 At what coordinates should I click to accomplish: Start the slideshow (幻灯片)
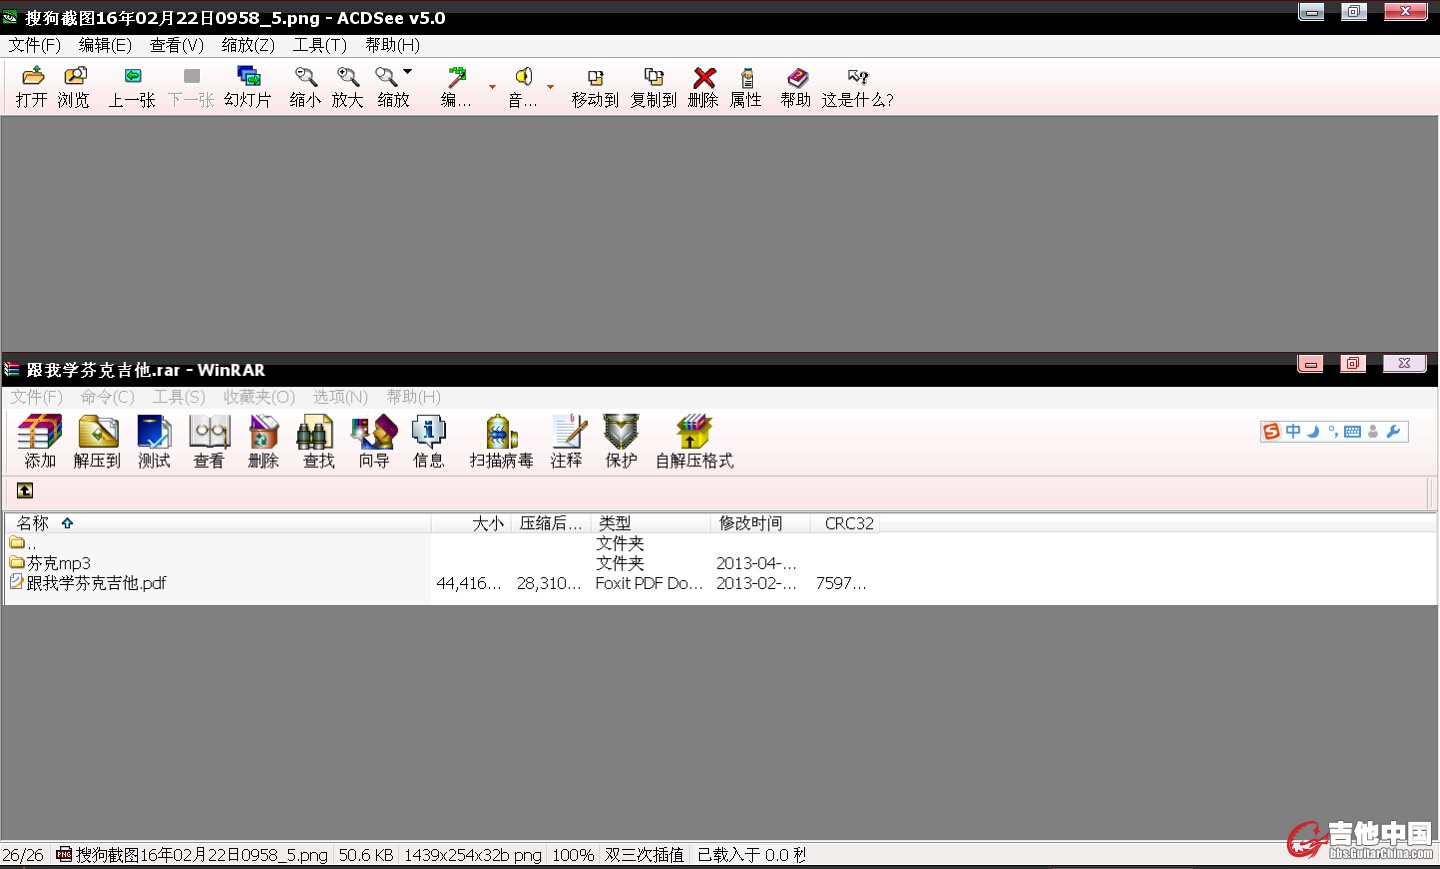tap(248, 76)
